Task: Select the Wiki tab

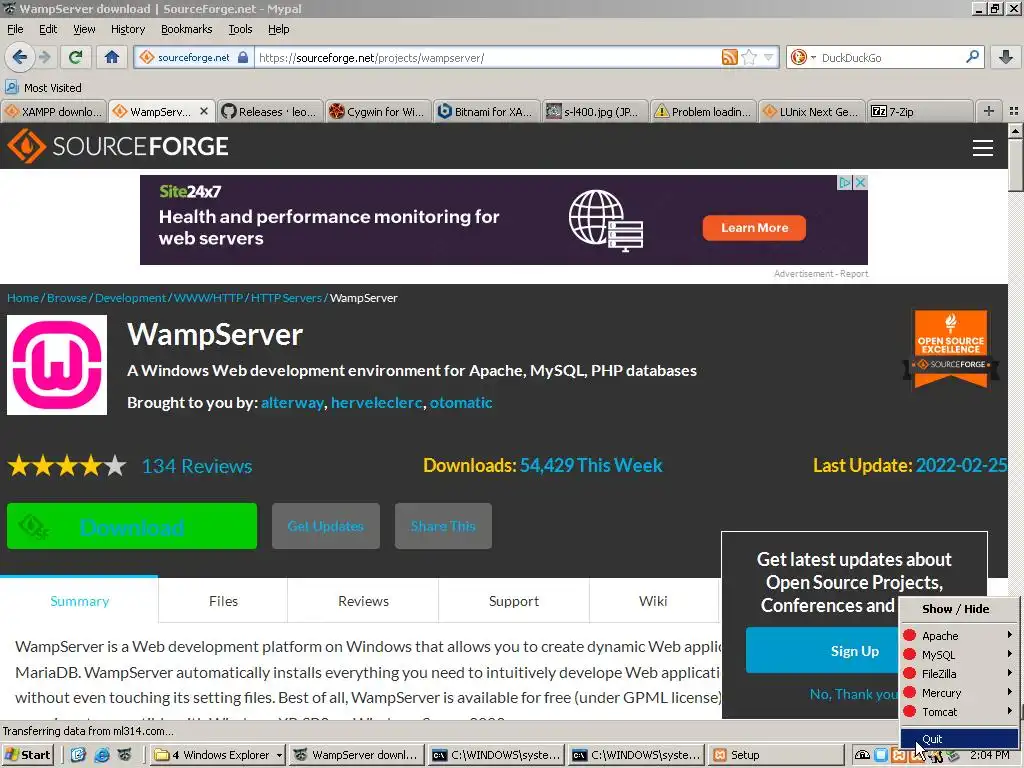Action: (x=653, y=601)
